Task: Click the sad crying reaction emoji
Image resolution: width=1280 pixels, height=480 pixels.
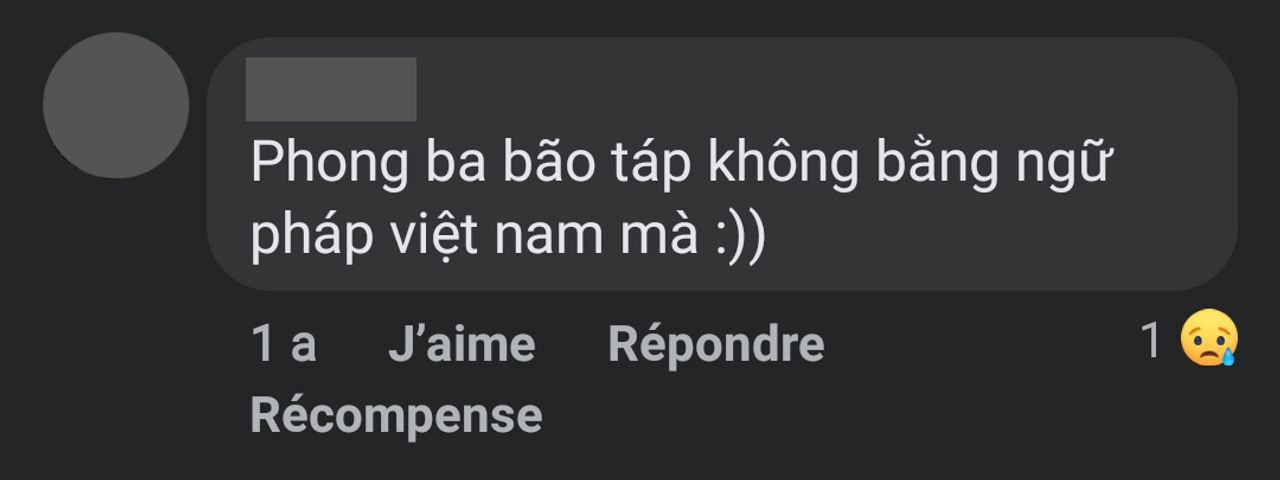Action: coord(1209,339)
